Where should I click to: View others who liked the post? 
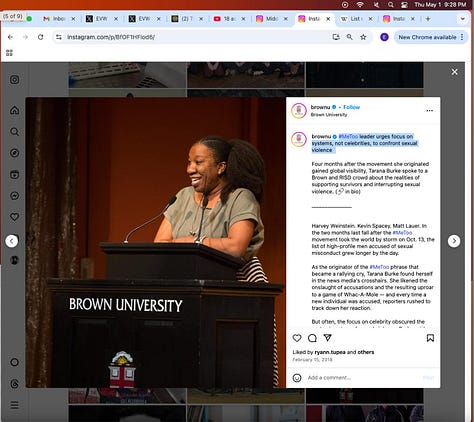coord(366,352)
